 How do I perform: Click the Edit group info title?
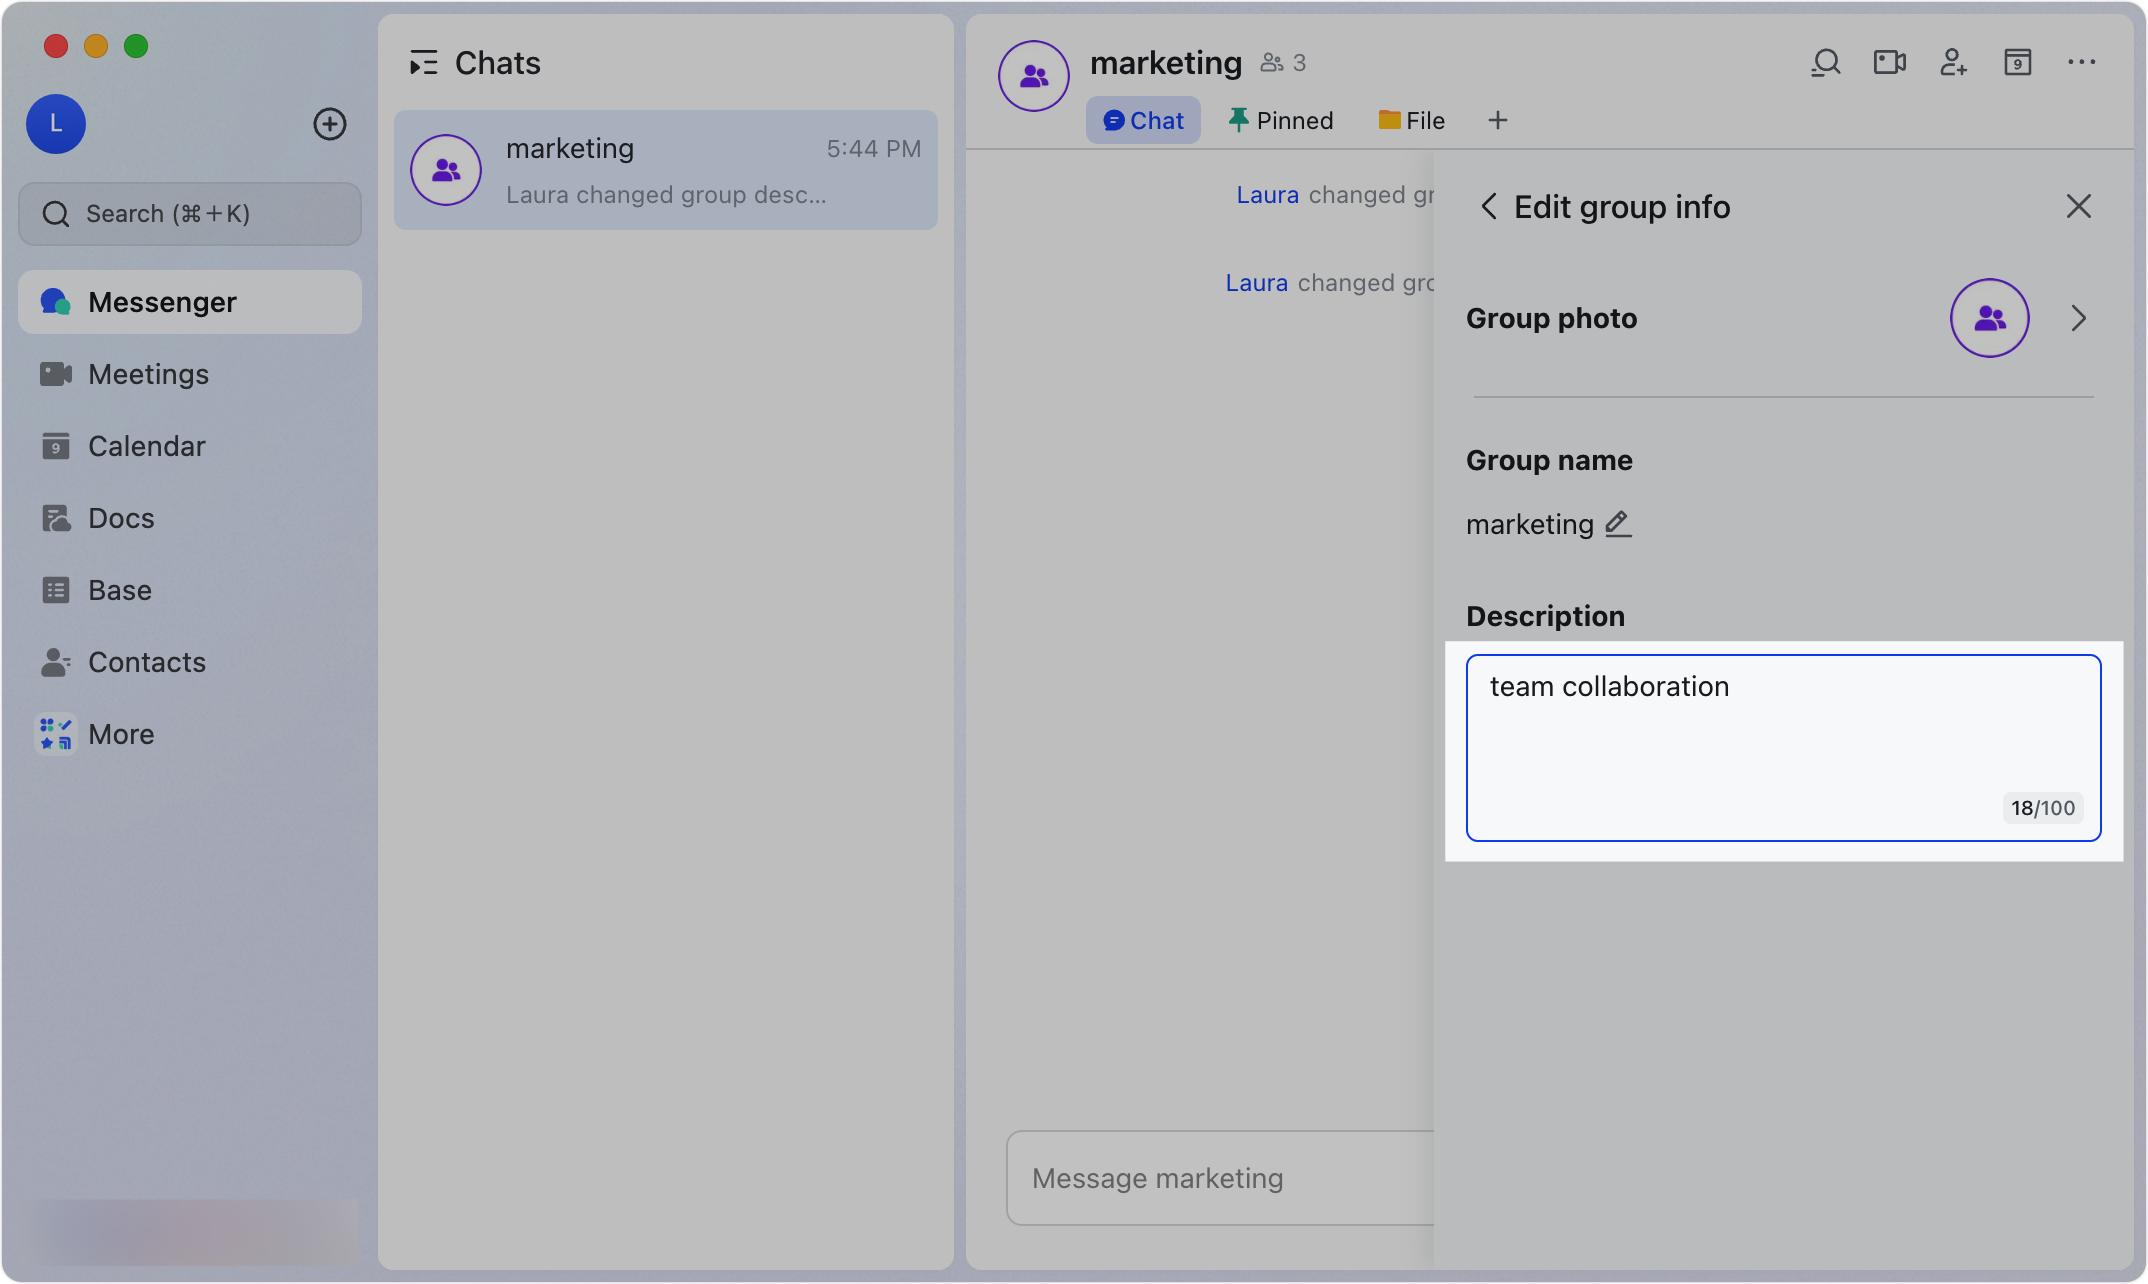pos(1622,207)
